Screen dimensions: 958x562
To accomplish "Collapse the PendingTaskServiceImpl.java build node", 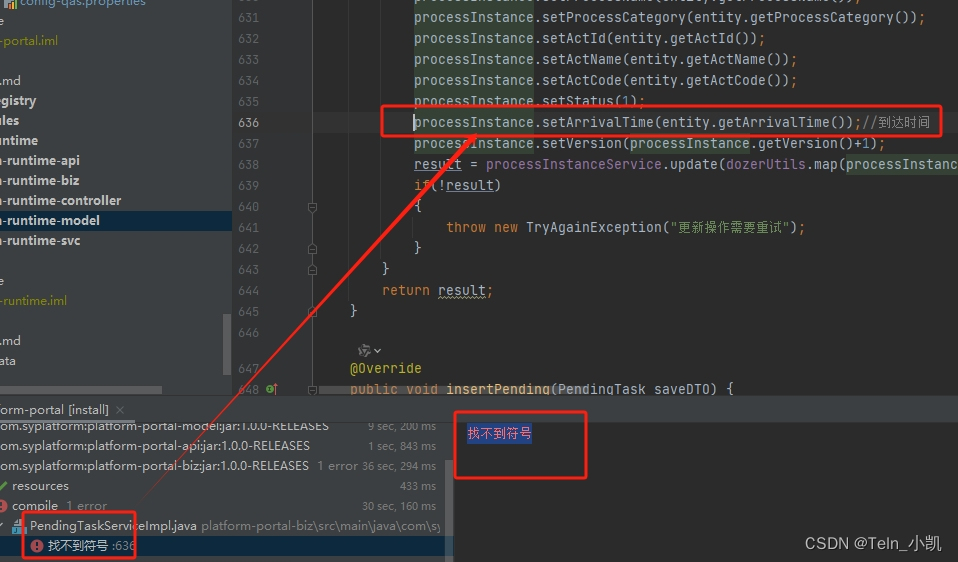I will pos(2,525).
